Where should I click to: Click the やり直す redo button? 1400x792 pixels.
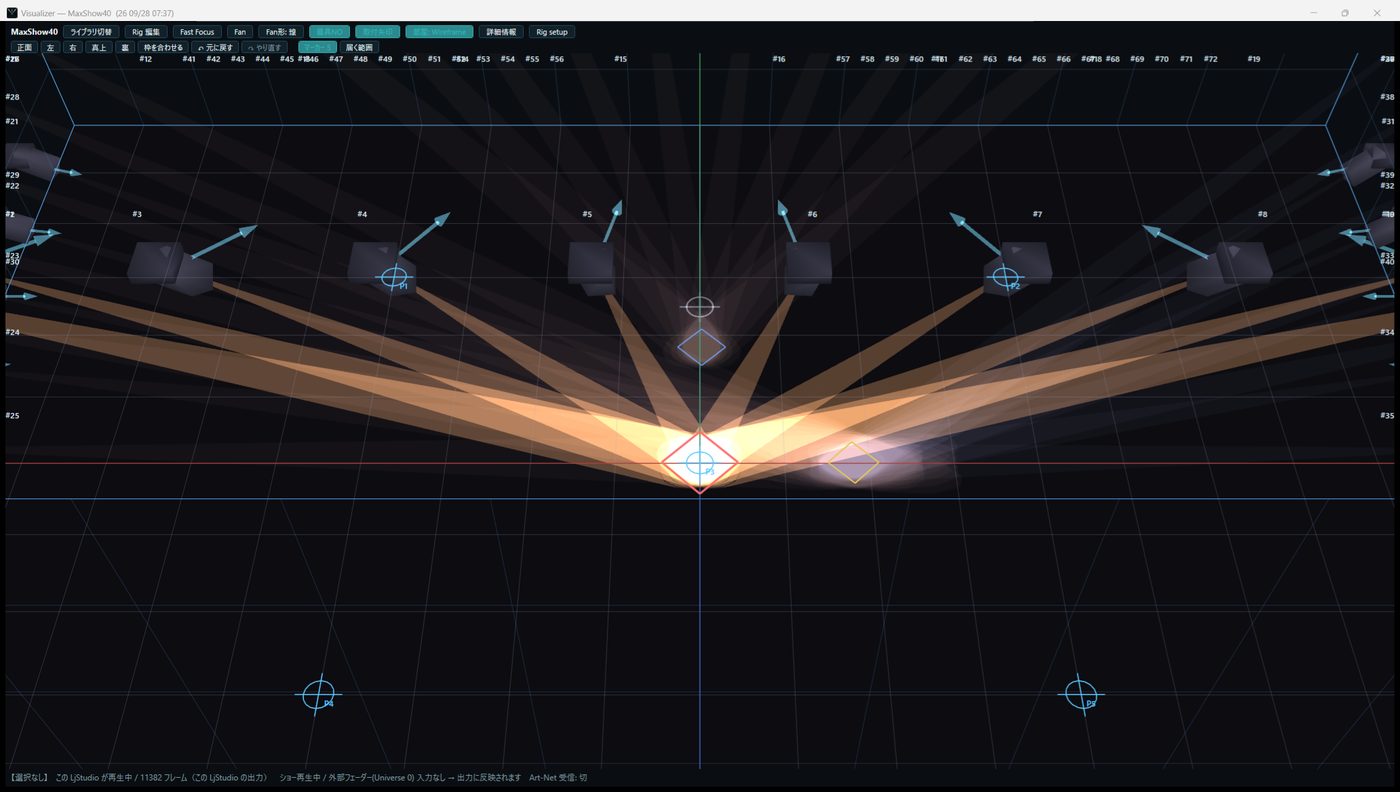pyautogui.click(x=265, y=47)
